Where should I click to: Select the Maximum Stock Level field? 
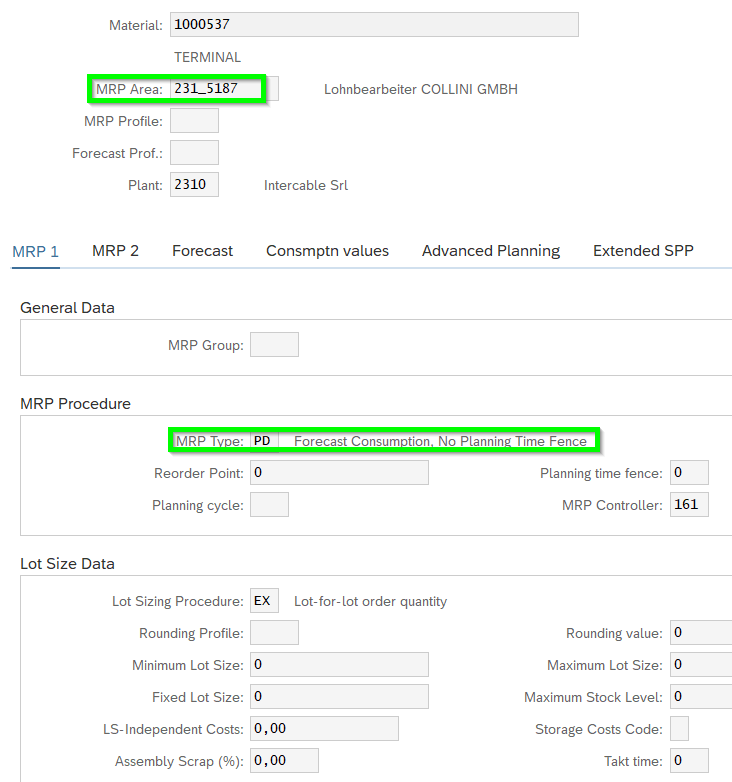700,697
